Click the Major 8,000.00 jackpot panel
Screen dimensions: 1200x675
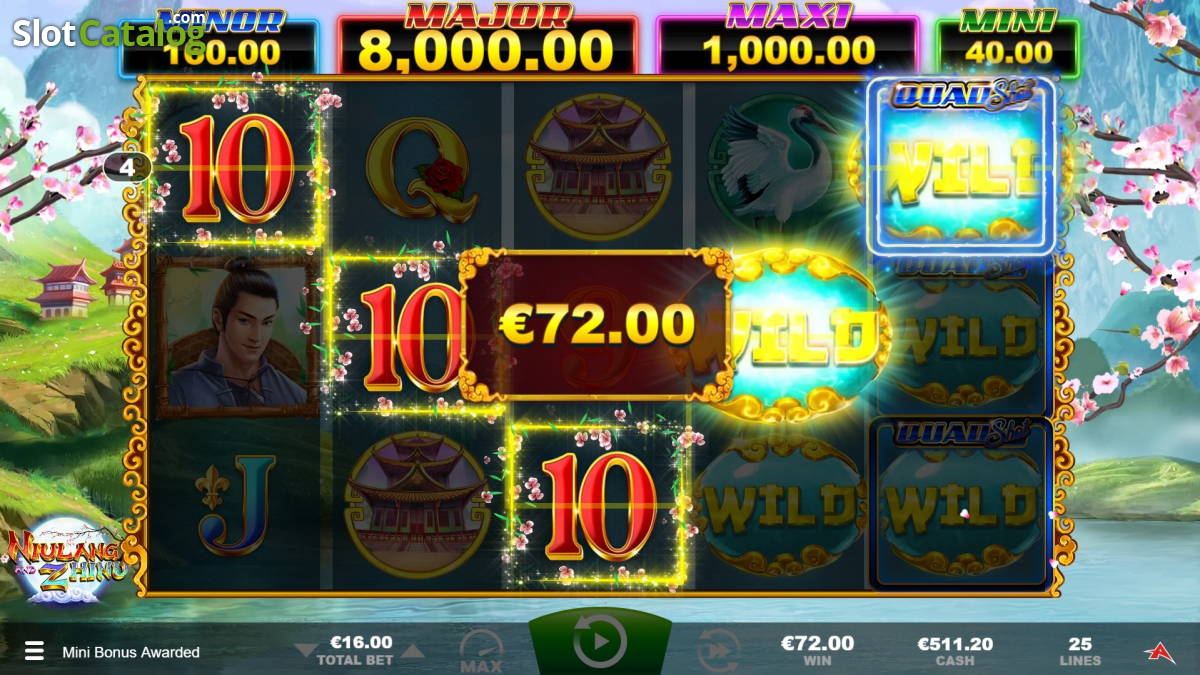[x=487, y=41]
